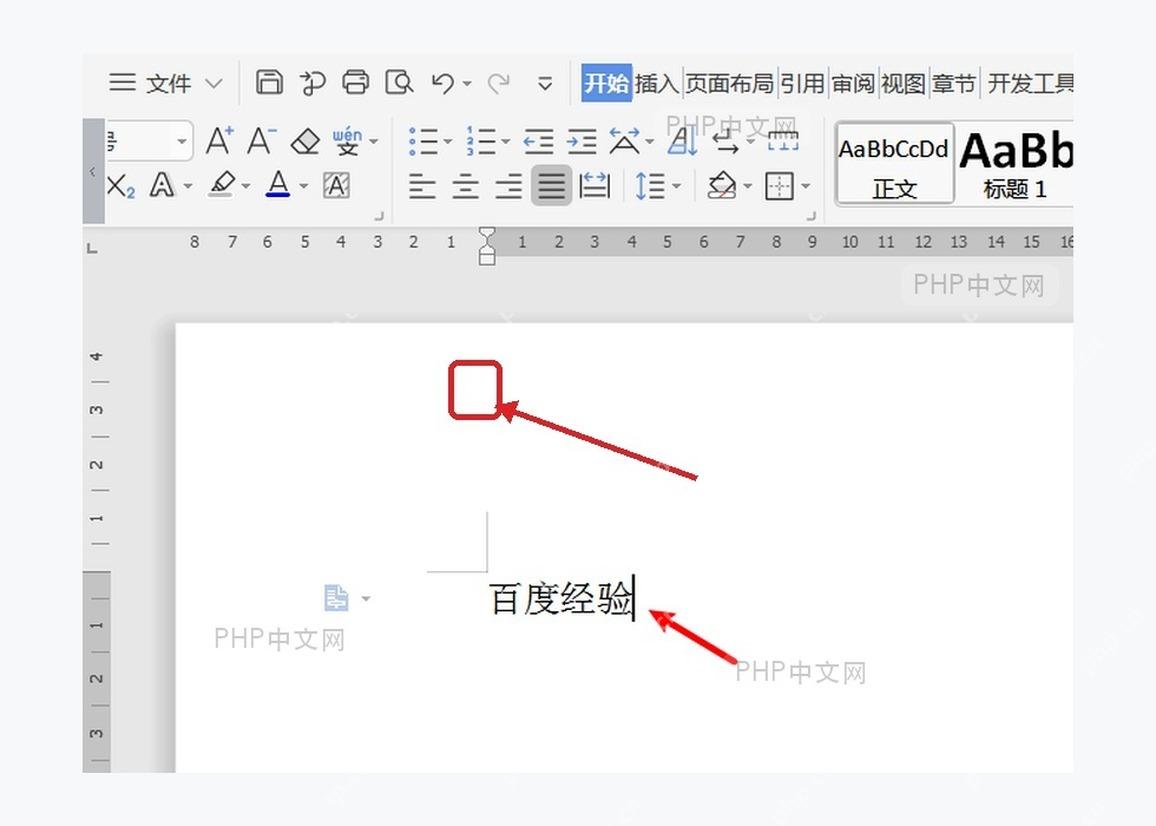Screen dimensions: 1156x826
Task: Click the 百度经验 text in document
Action: [x=561, y=598]
